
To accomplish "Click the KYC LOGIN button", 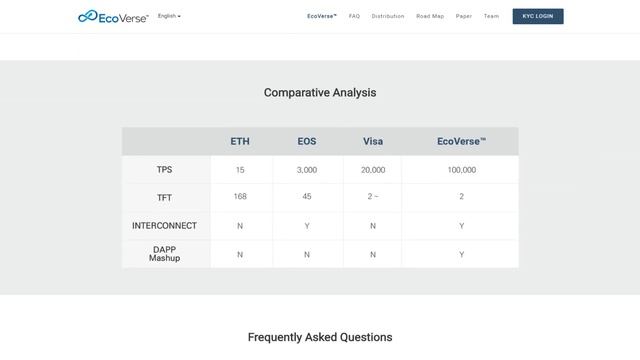I will [538, 16].
